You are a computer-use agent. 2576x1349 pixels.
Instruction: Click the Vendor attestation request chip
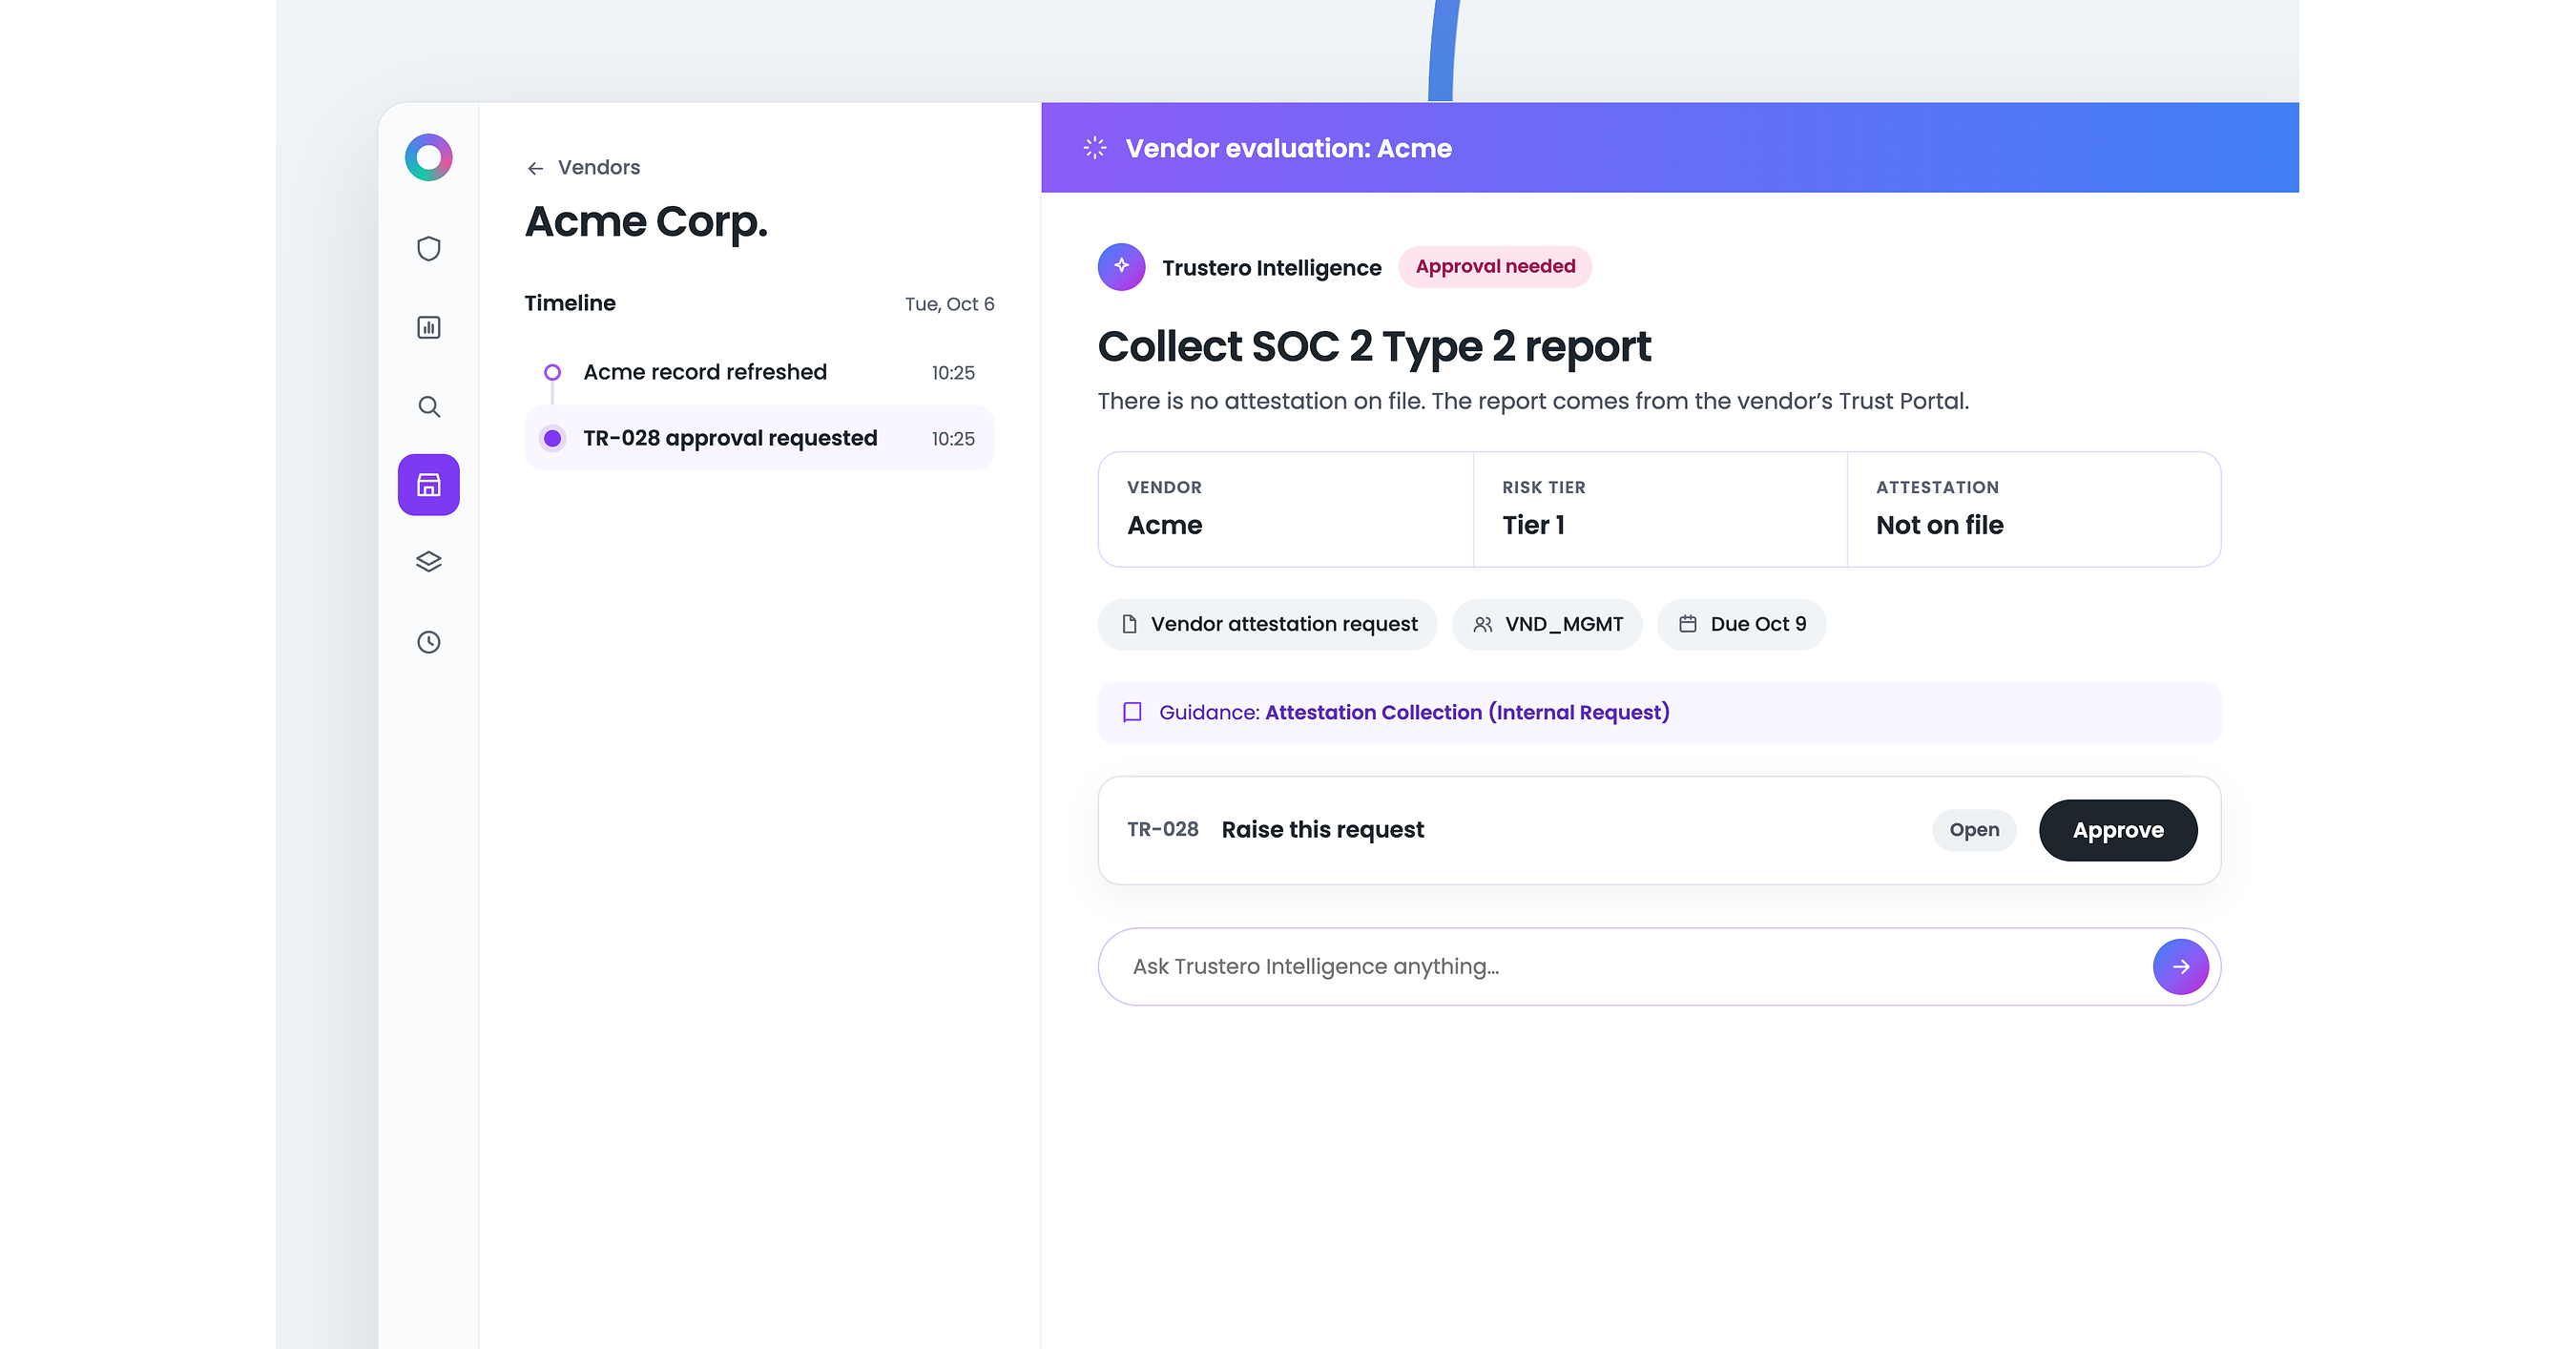pyautogui.click(x=1267, y=624)
